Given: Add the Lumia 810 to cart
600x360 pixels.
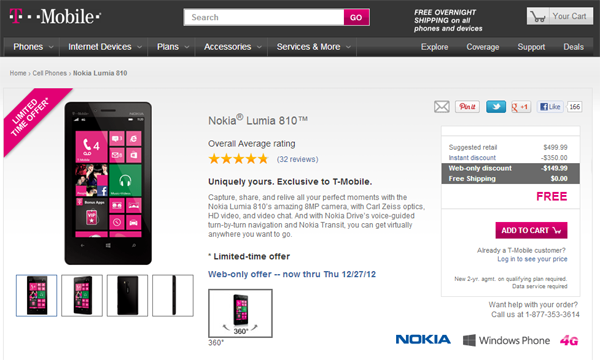Looking at the screenshot, I should (x=531, y=230).
